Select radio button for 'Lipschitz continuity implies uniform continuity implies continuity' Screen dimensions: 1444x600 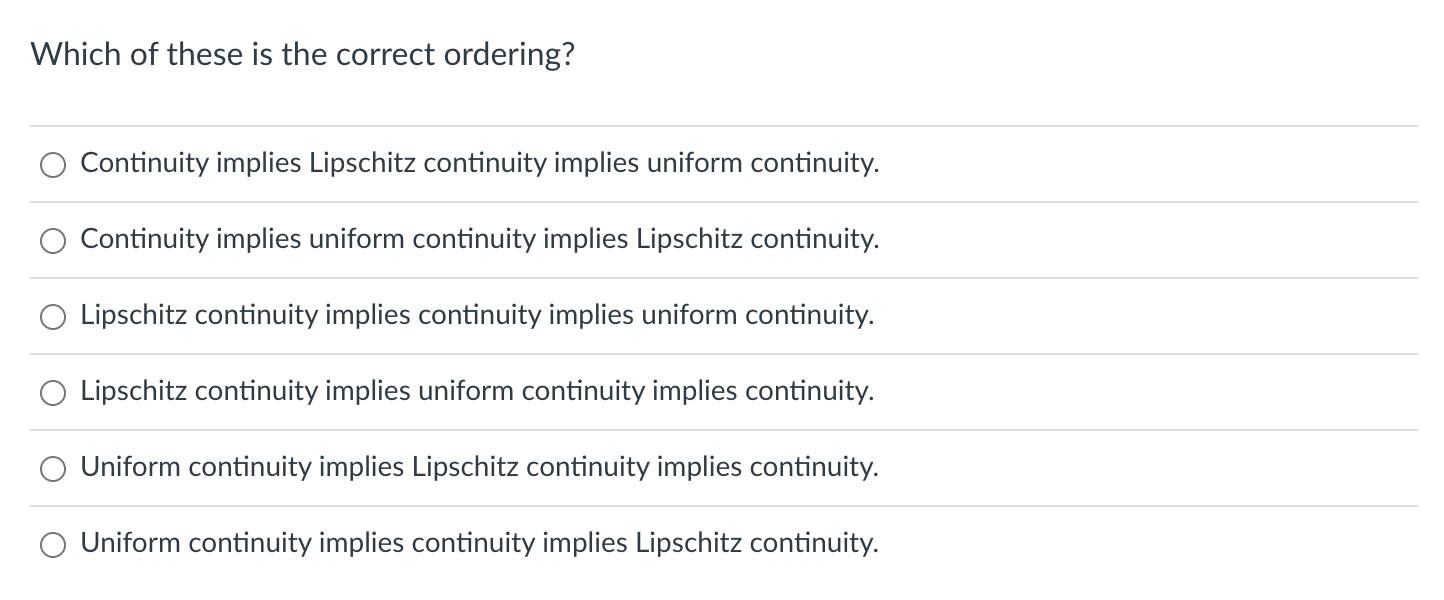53,392
